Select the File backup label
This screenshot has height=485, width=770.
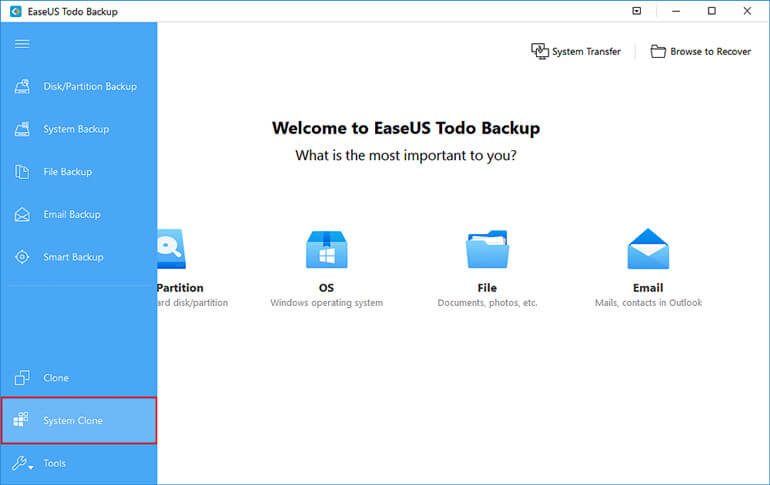coord(487,288)
